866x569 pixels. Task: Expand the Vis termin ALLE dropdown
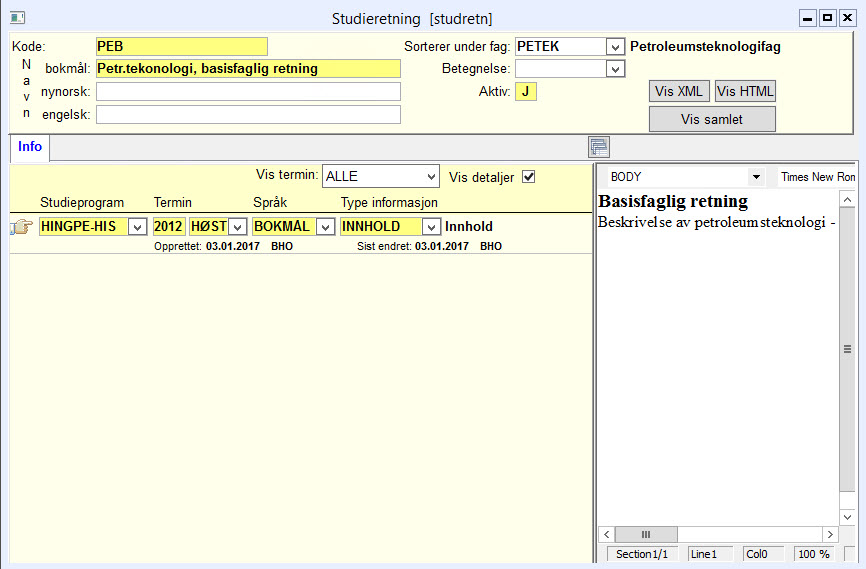(x=432, y=177)
